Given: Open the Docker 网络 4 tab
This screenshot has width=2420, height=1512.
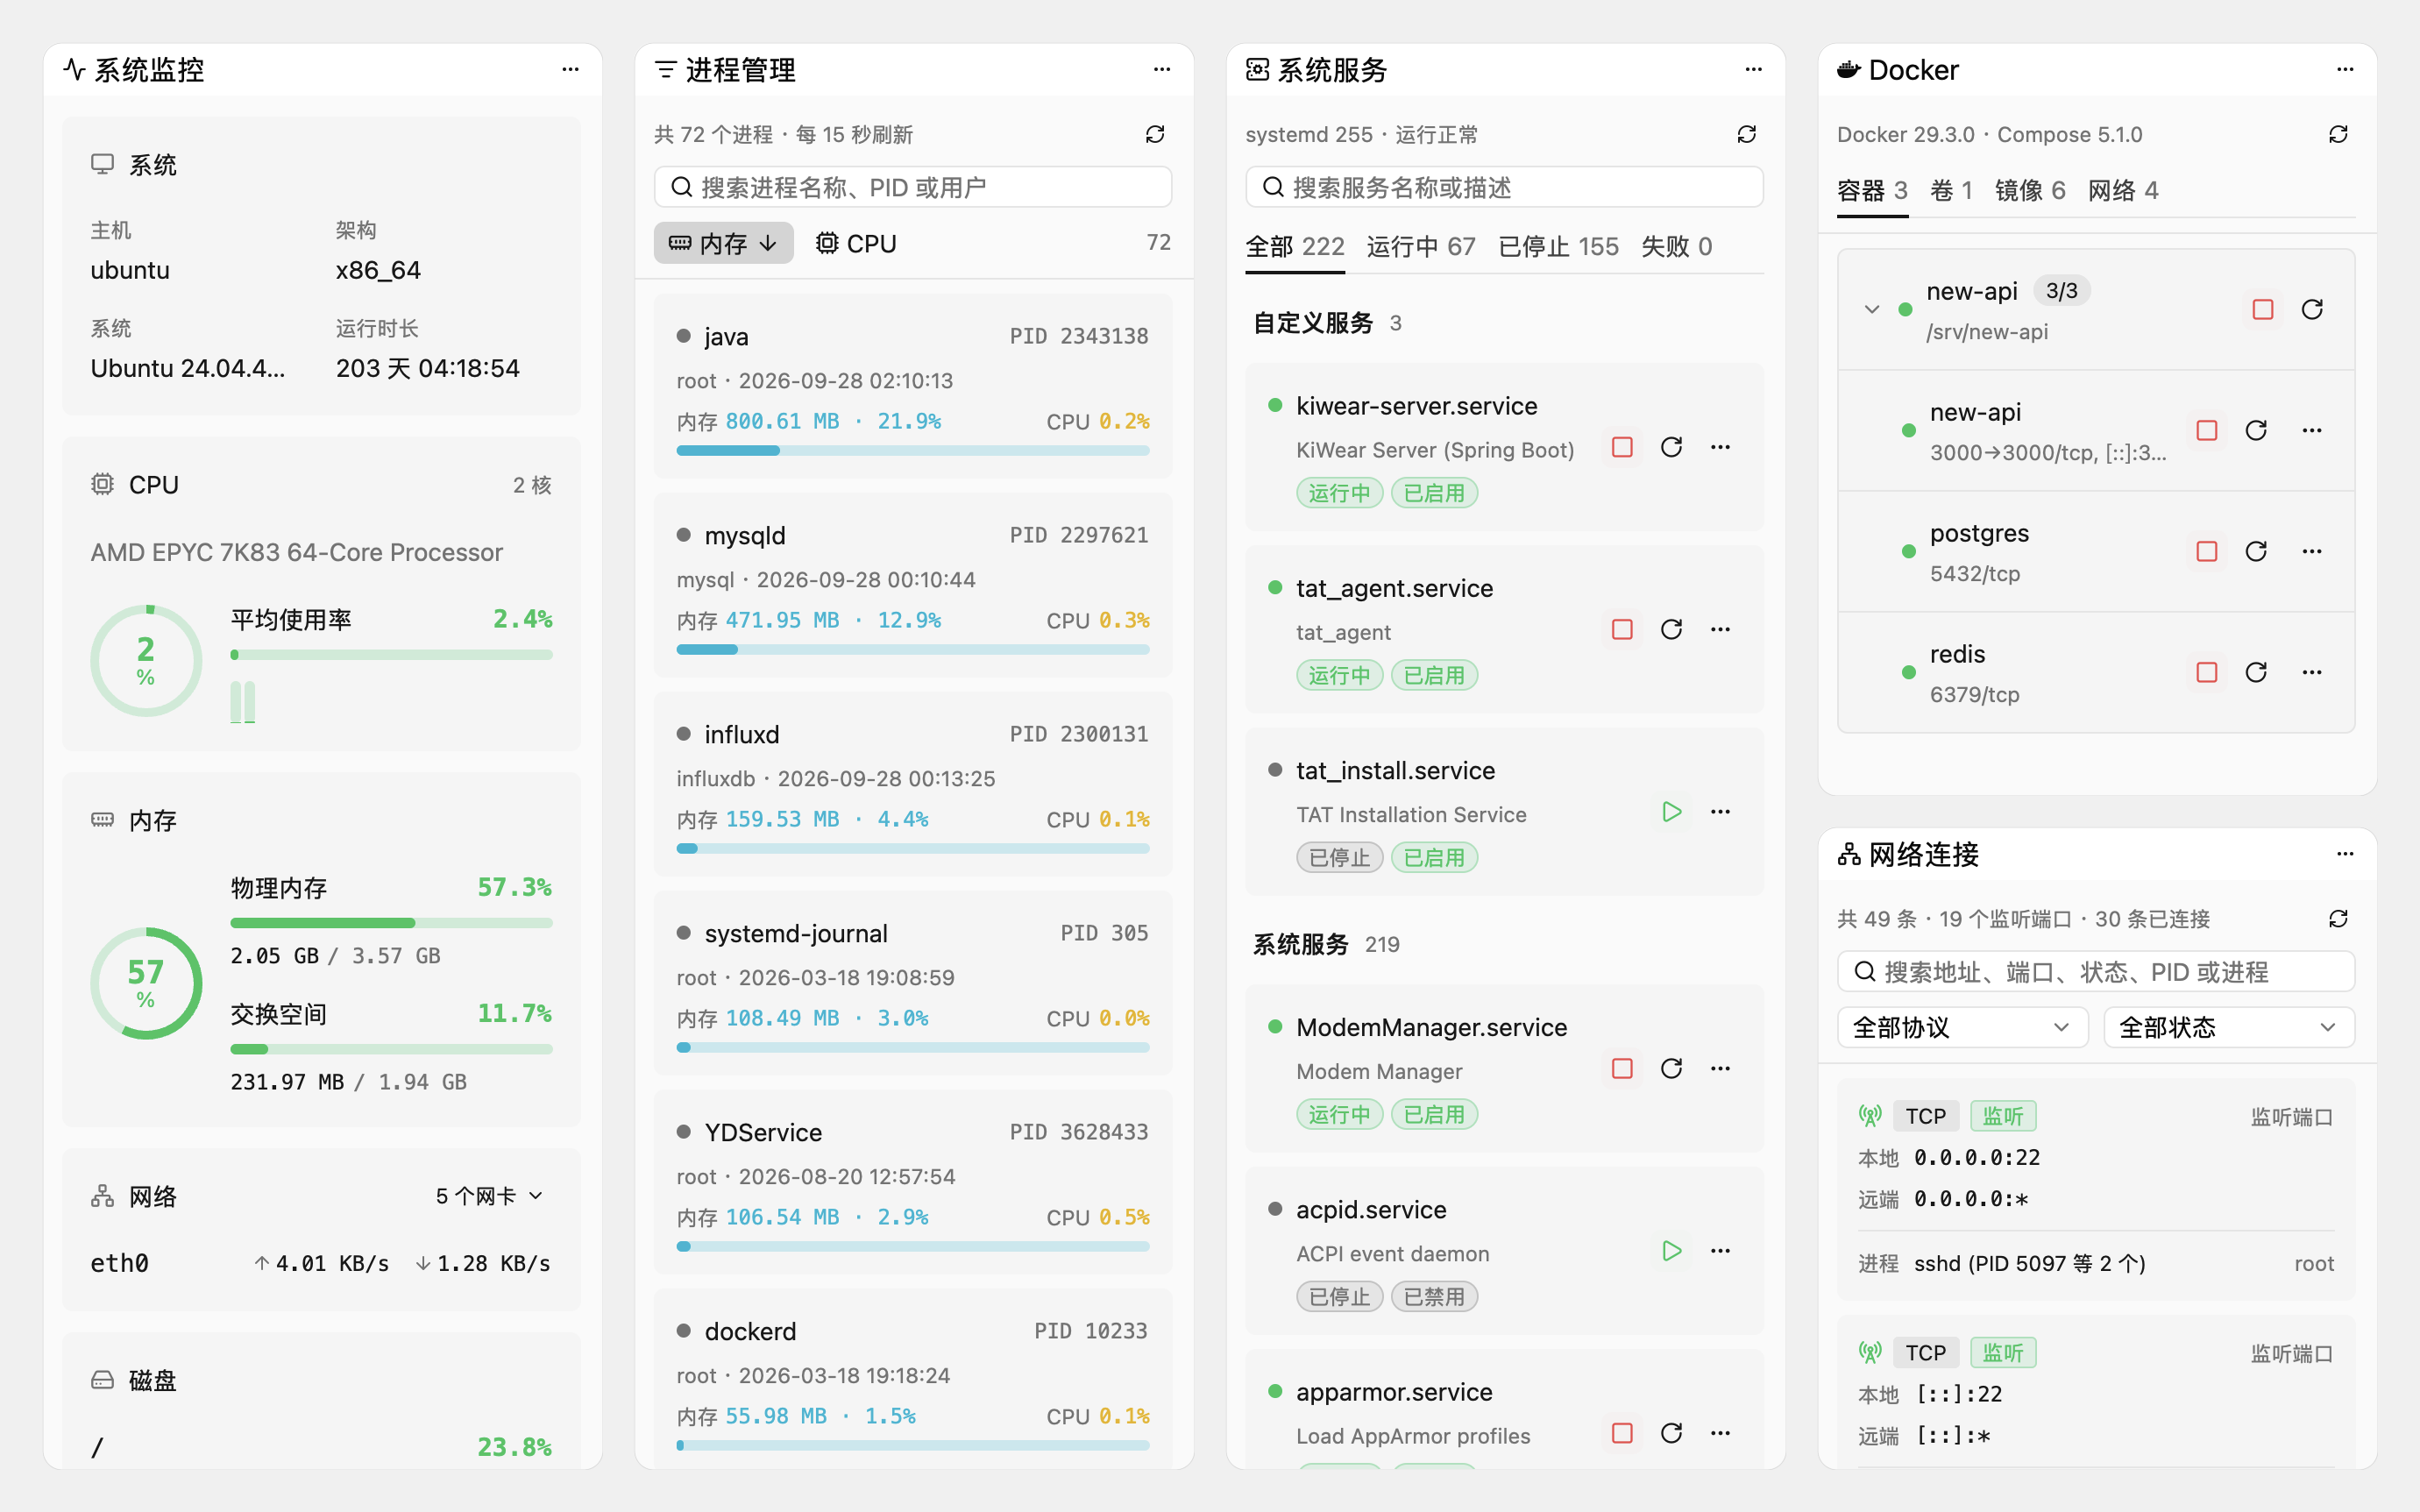Looking at the screenshot, I should pyautogui.click(x=2123, y=190).
